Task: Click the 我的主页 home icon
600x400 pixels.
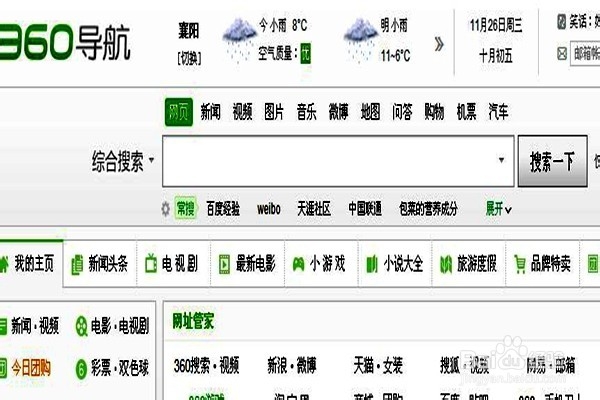Action: coord(4,264)
